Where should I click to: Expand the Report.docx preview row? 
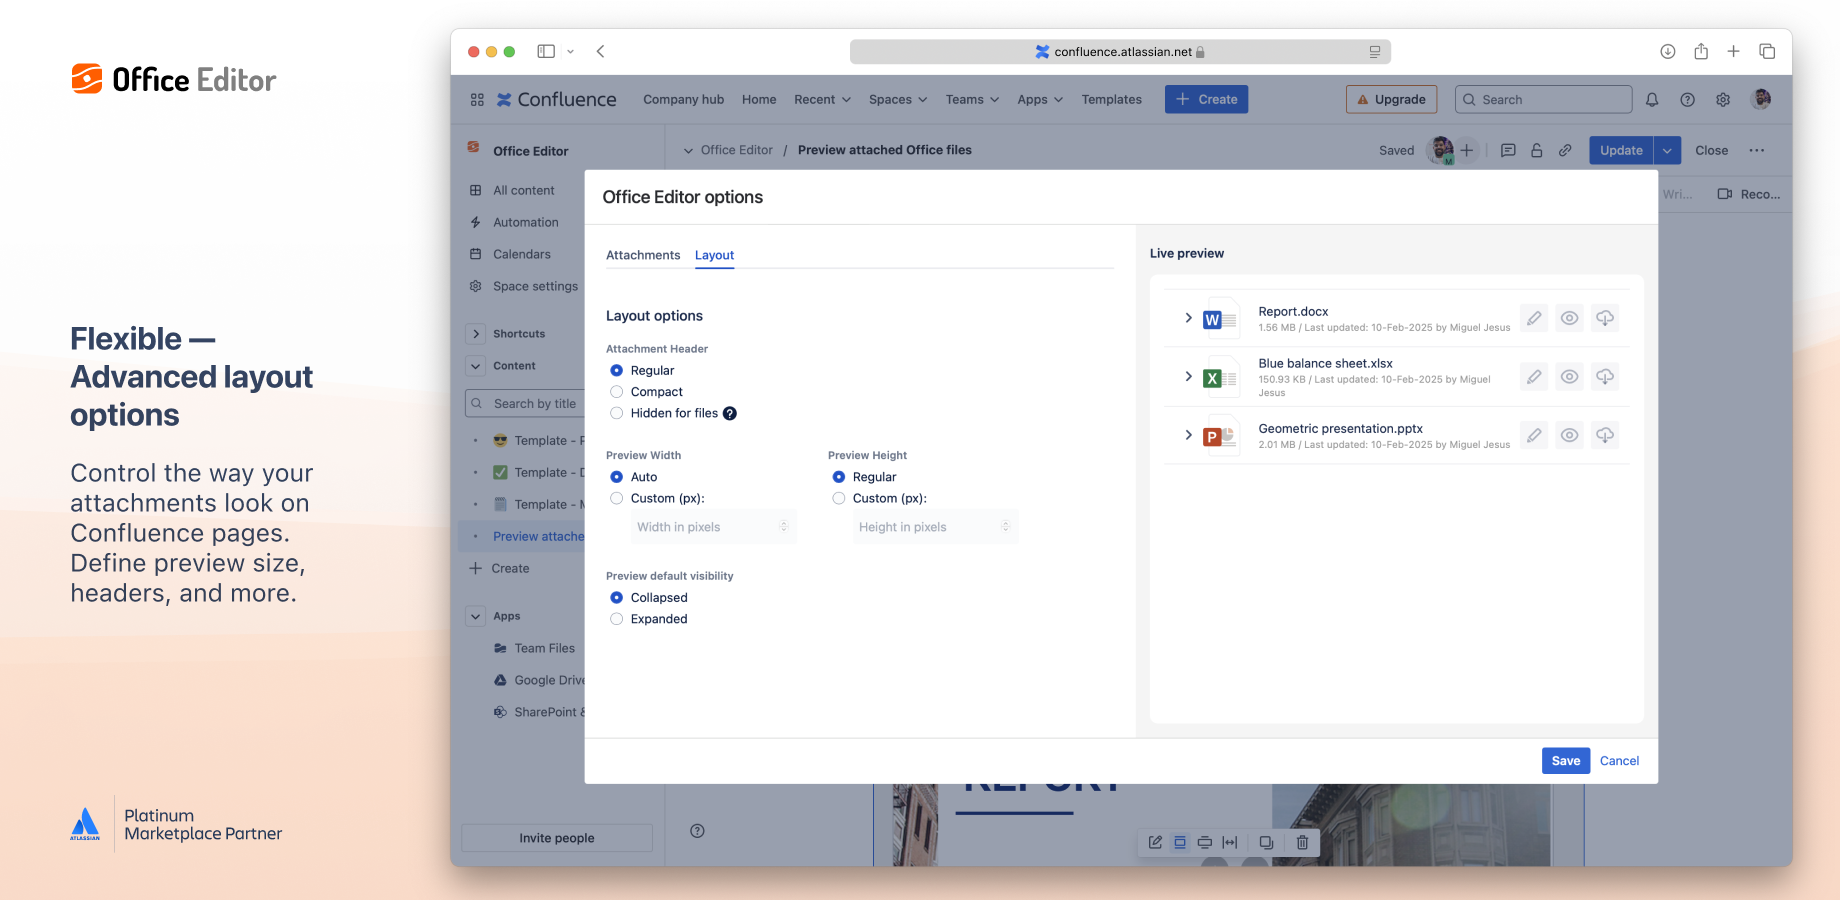[1188, 318]
